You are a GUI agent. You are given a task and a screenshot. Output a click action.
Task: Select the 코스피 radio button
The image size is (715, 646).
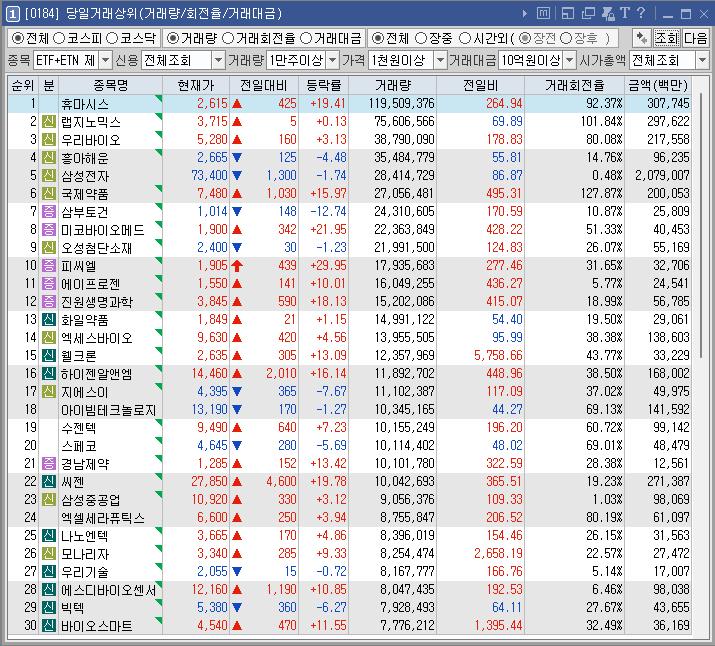click(x=59, y=38)
